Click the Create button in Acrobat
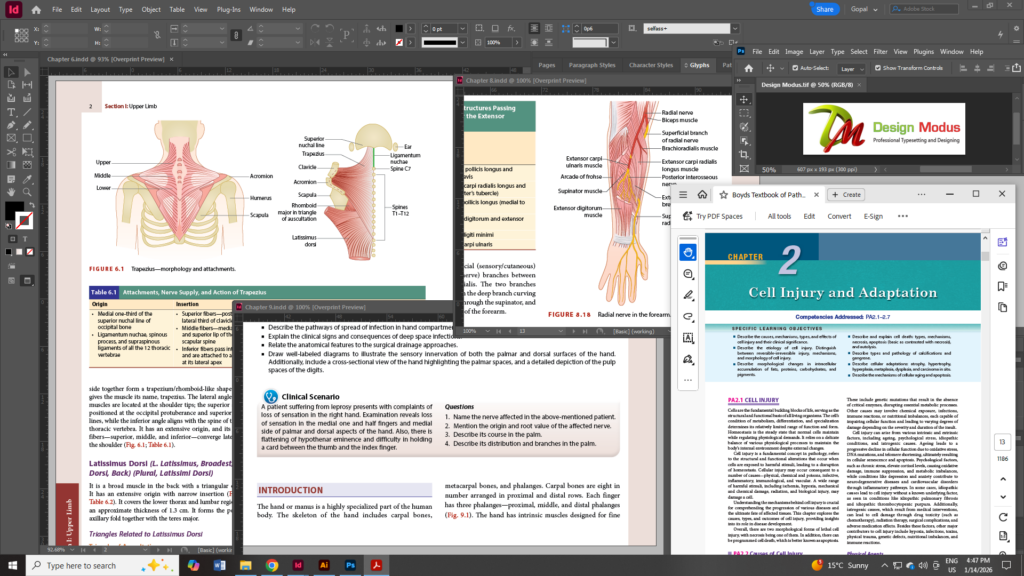 click(846, 195)
